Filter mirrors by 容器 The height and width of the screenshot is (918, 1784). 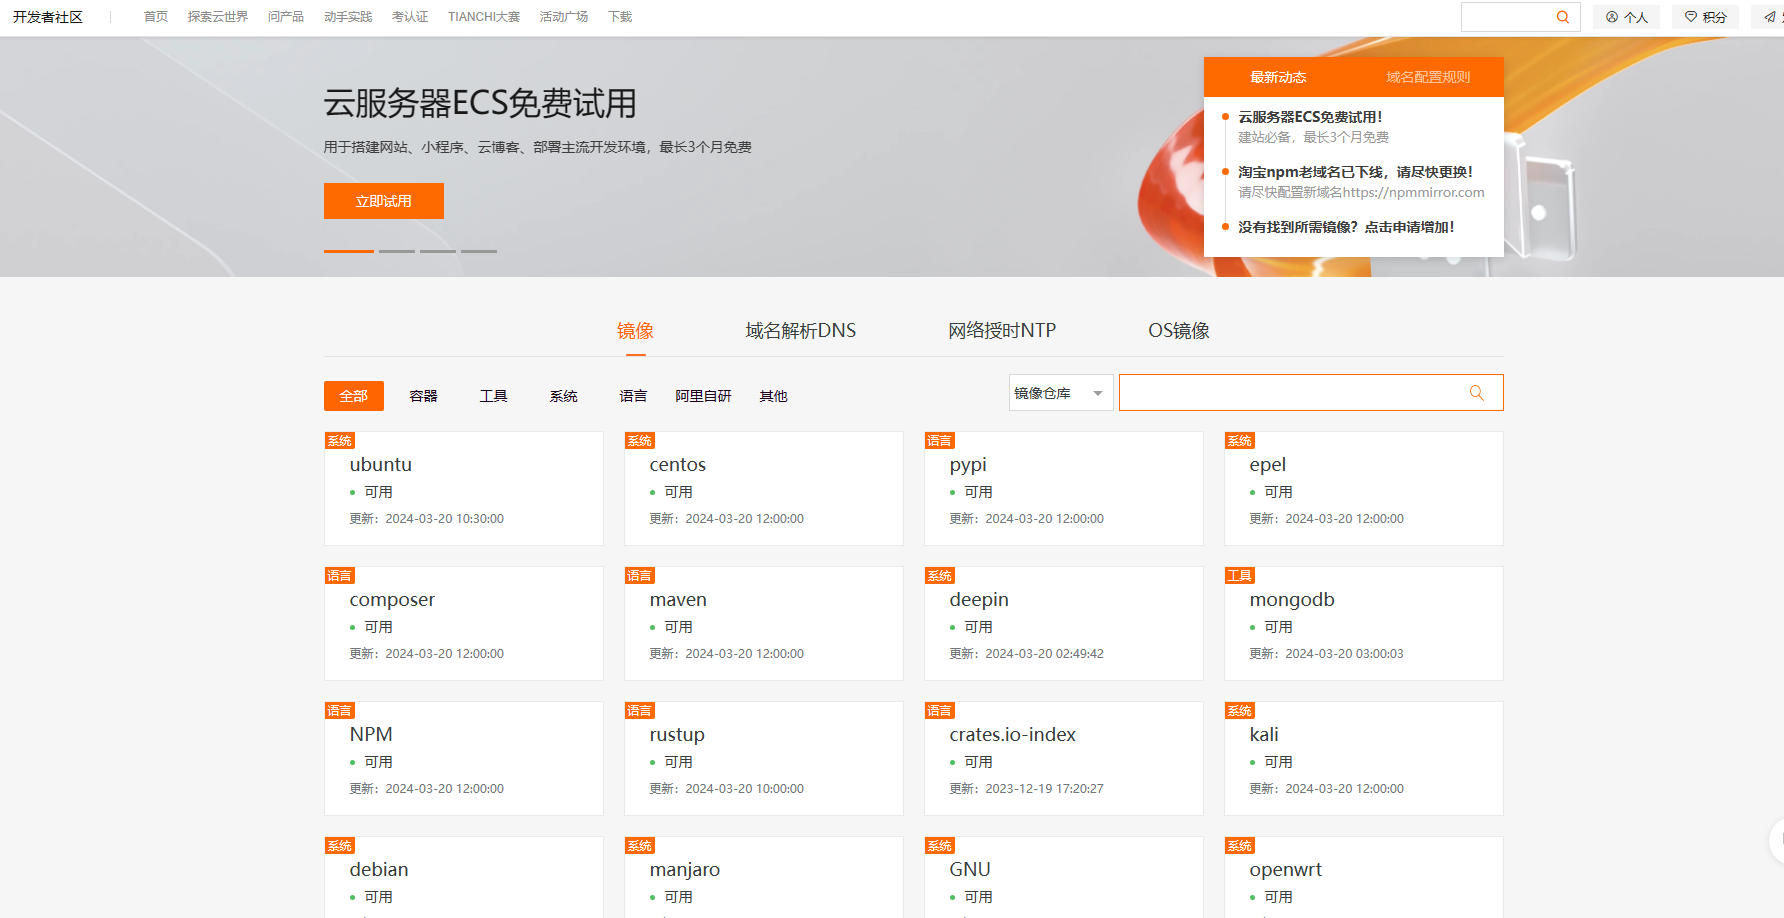(424, 396)
